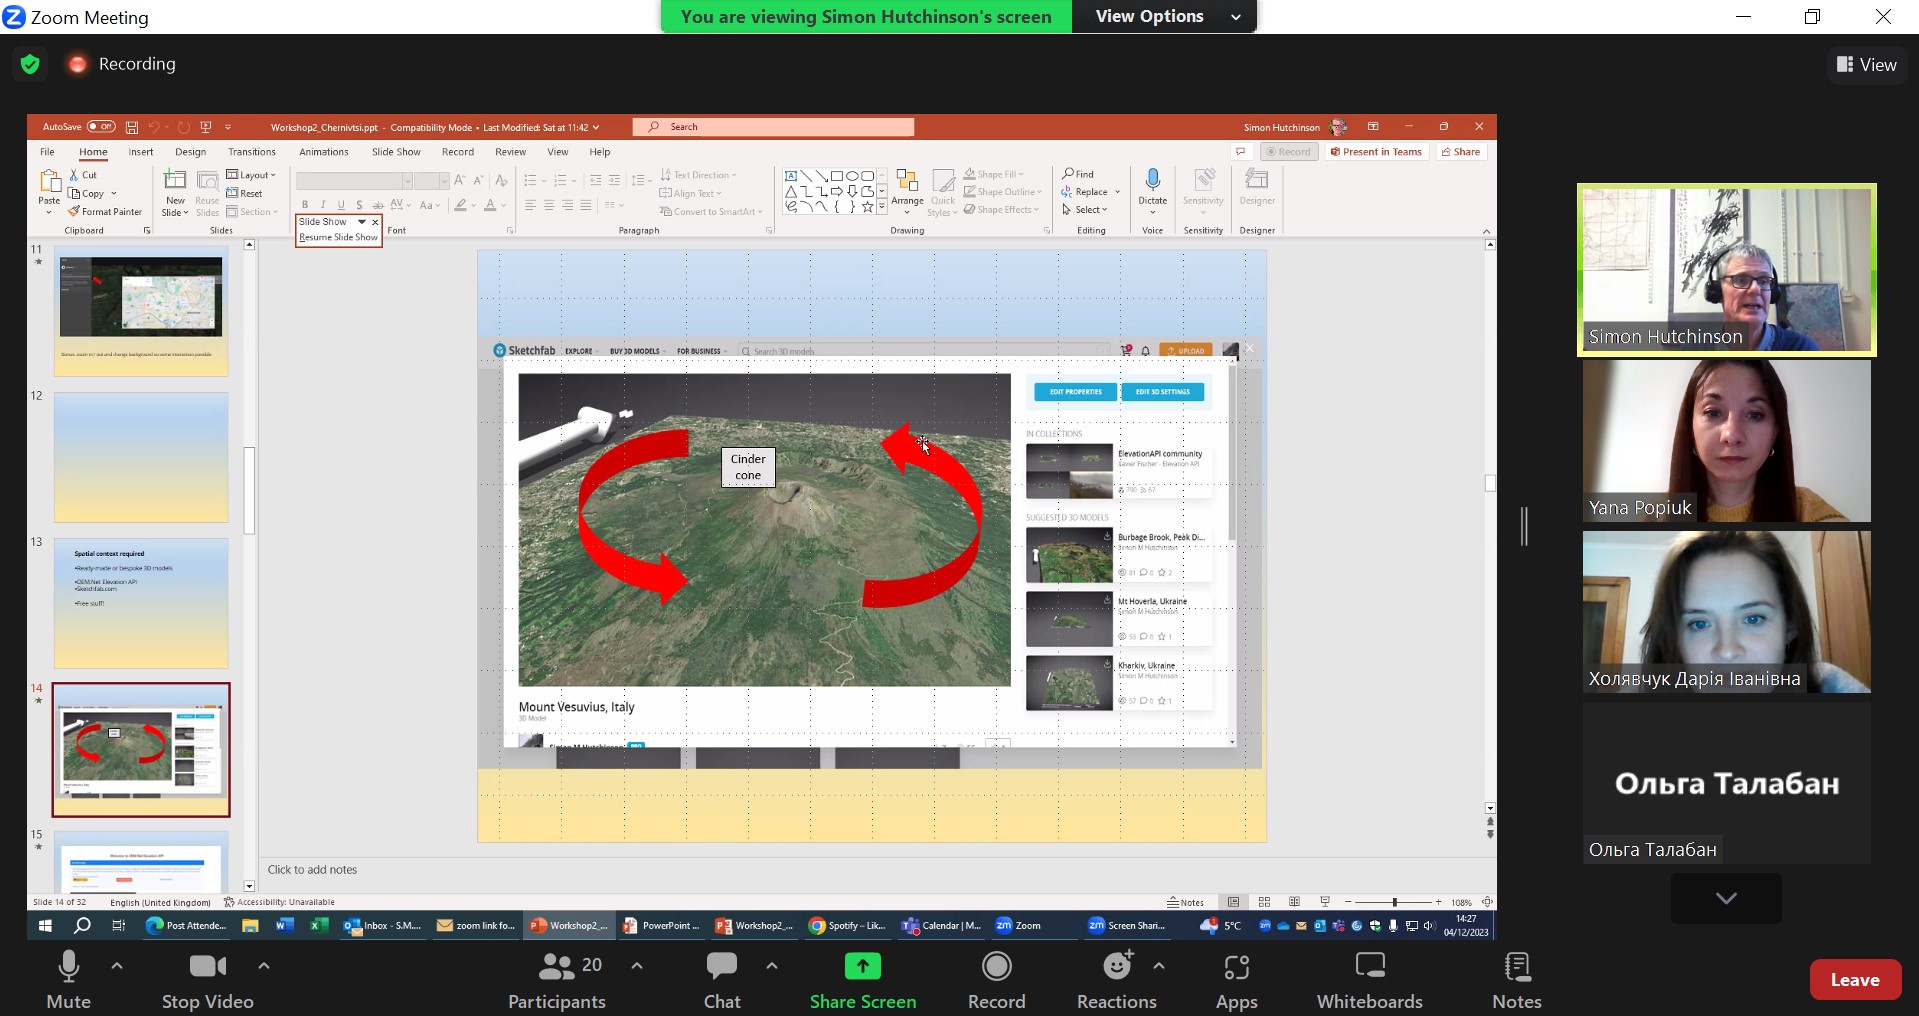Screen dimensions: 1919x1016
Task: Click the PowerPoint zoom slider handle
Action: [1394, 902]
